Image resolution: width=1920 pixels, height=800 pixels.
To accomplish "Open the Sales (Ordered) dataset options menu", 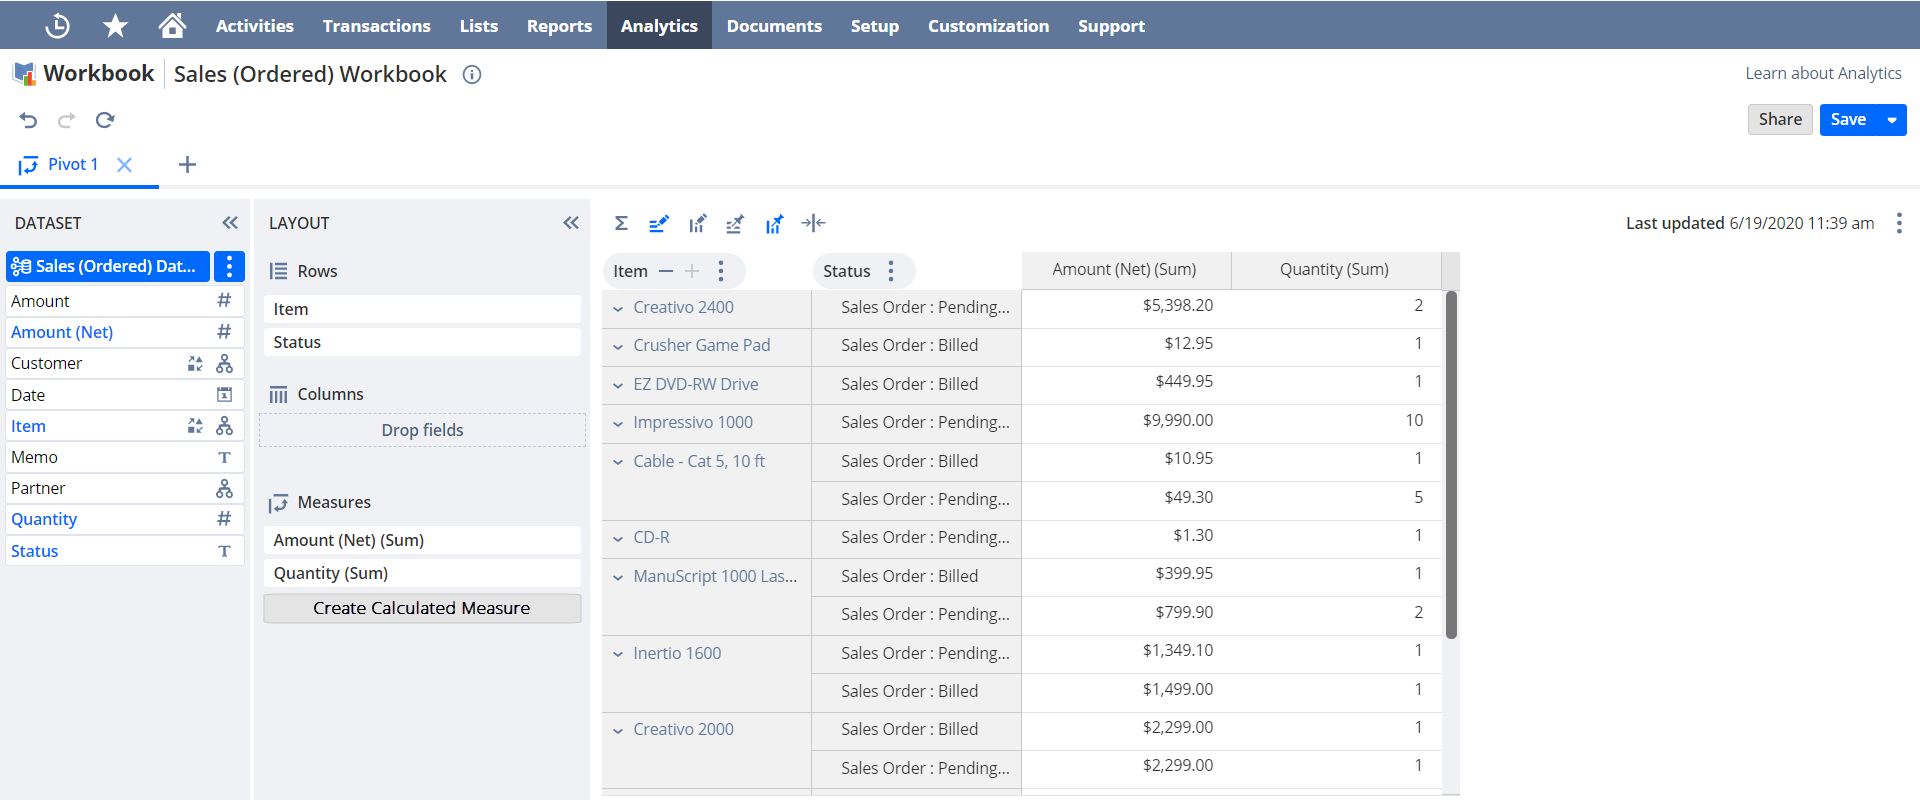I will coord(229,266).
